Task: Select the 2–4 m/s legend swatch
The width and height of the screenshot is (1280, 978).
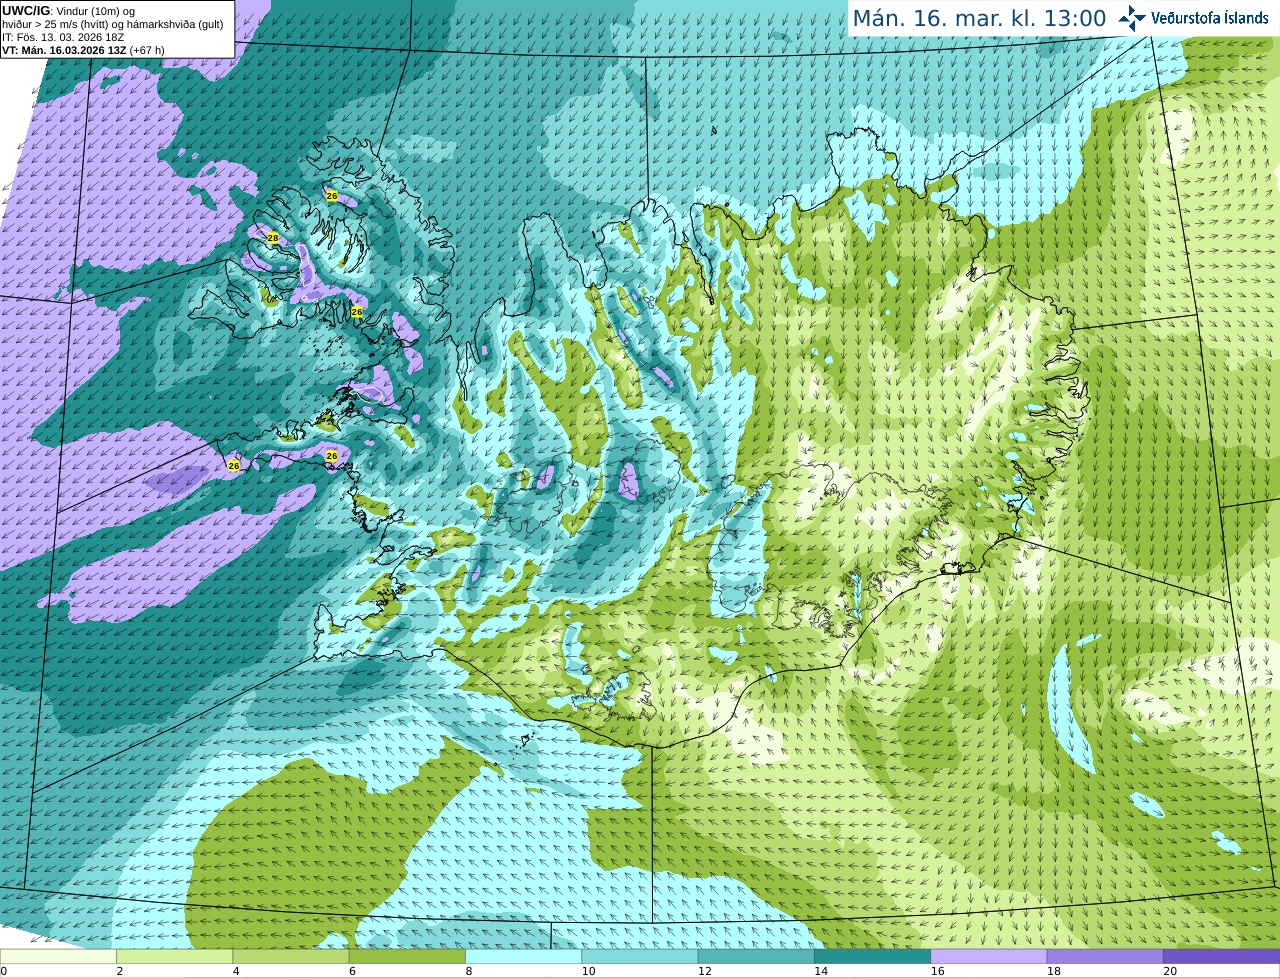Action: tap(174, 957)
